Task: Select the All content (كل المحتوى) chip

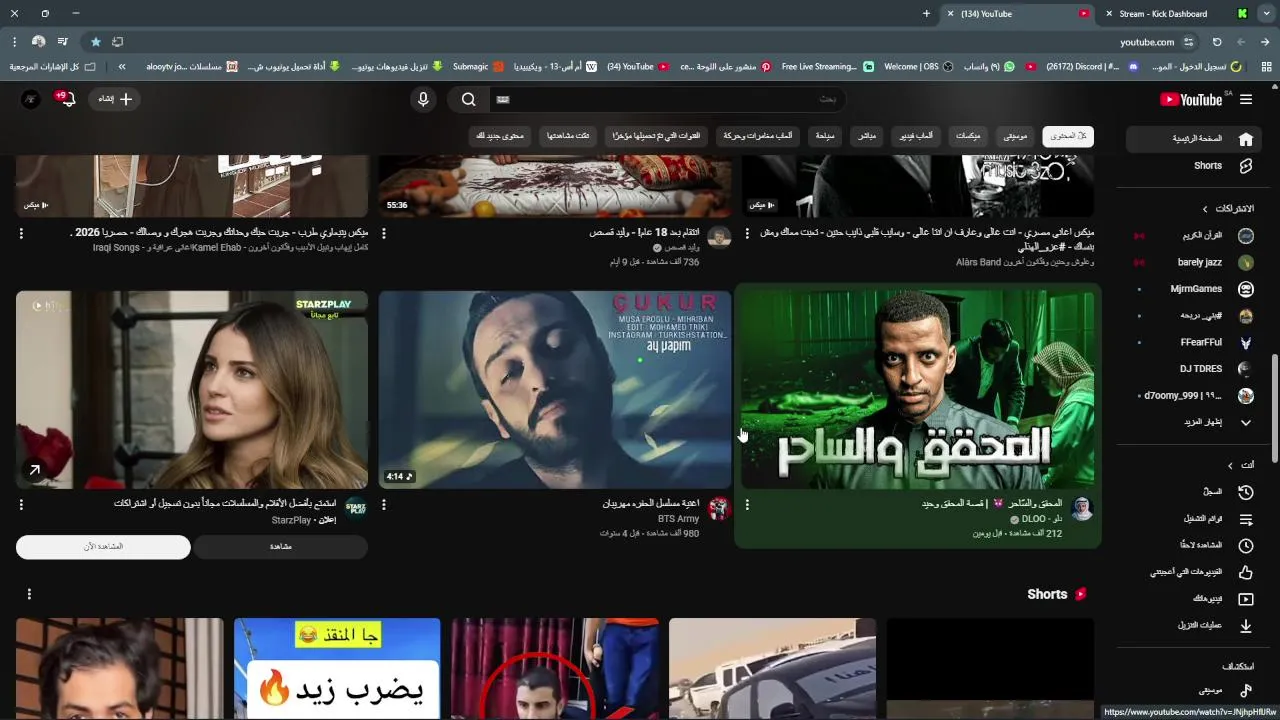Action: click(1068, 136)
